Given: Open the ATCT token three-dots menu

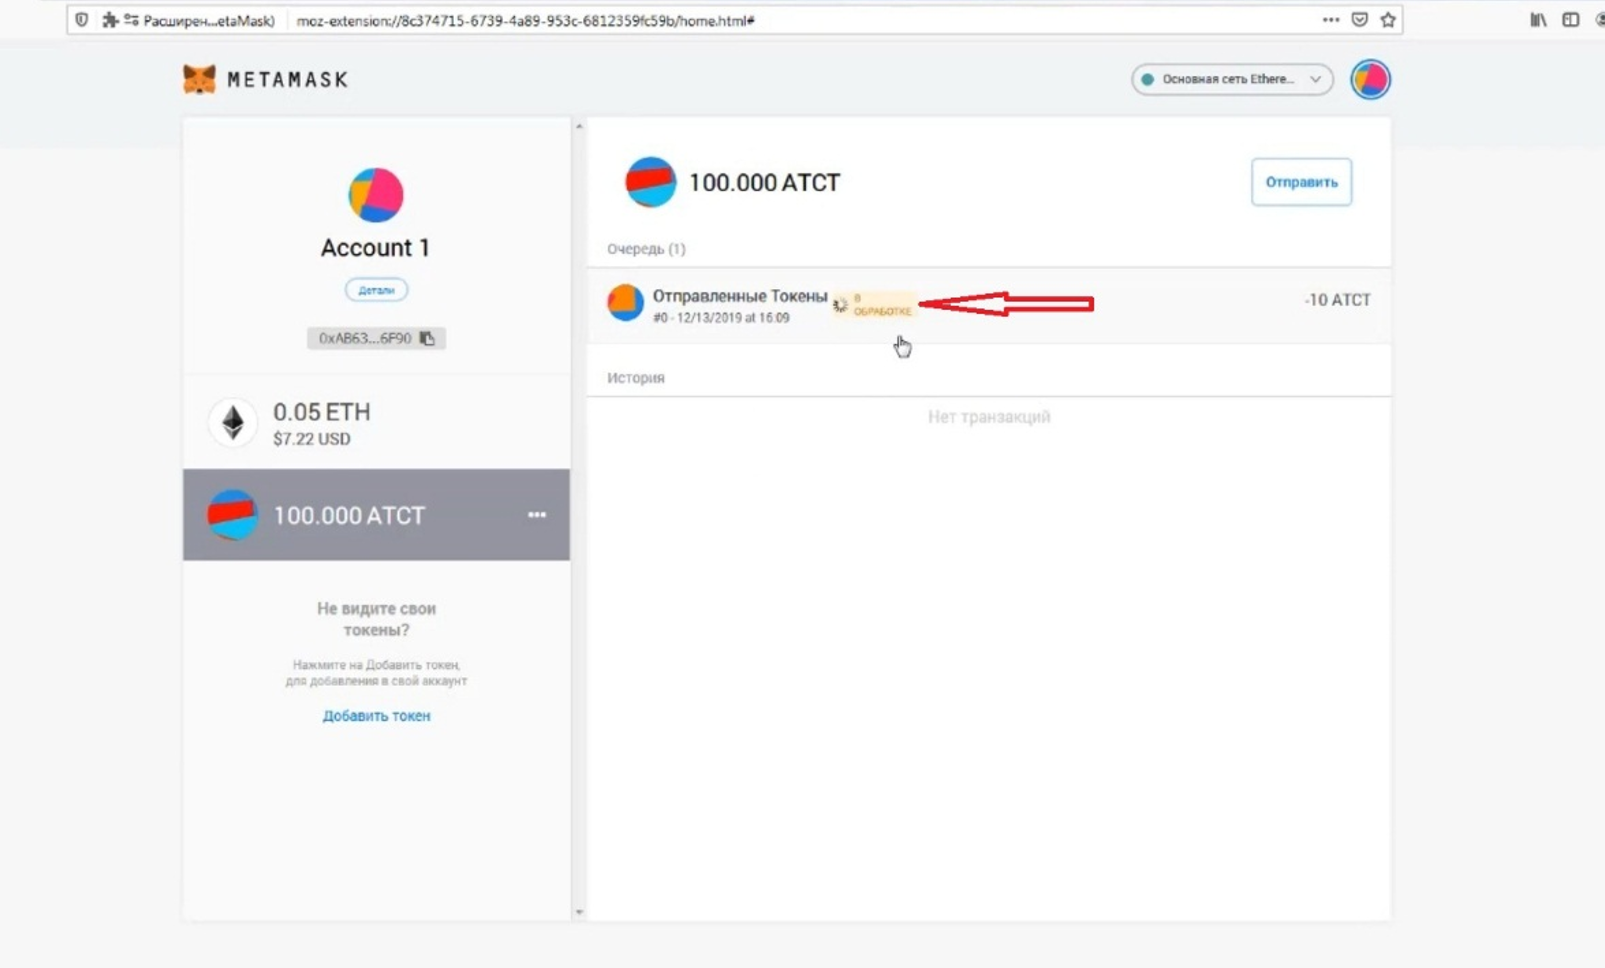Looking at the screenshot, I should 537,515.
